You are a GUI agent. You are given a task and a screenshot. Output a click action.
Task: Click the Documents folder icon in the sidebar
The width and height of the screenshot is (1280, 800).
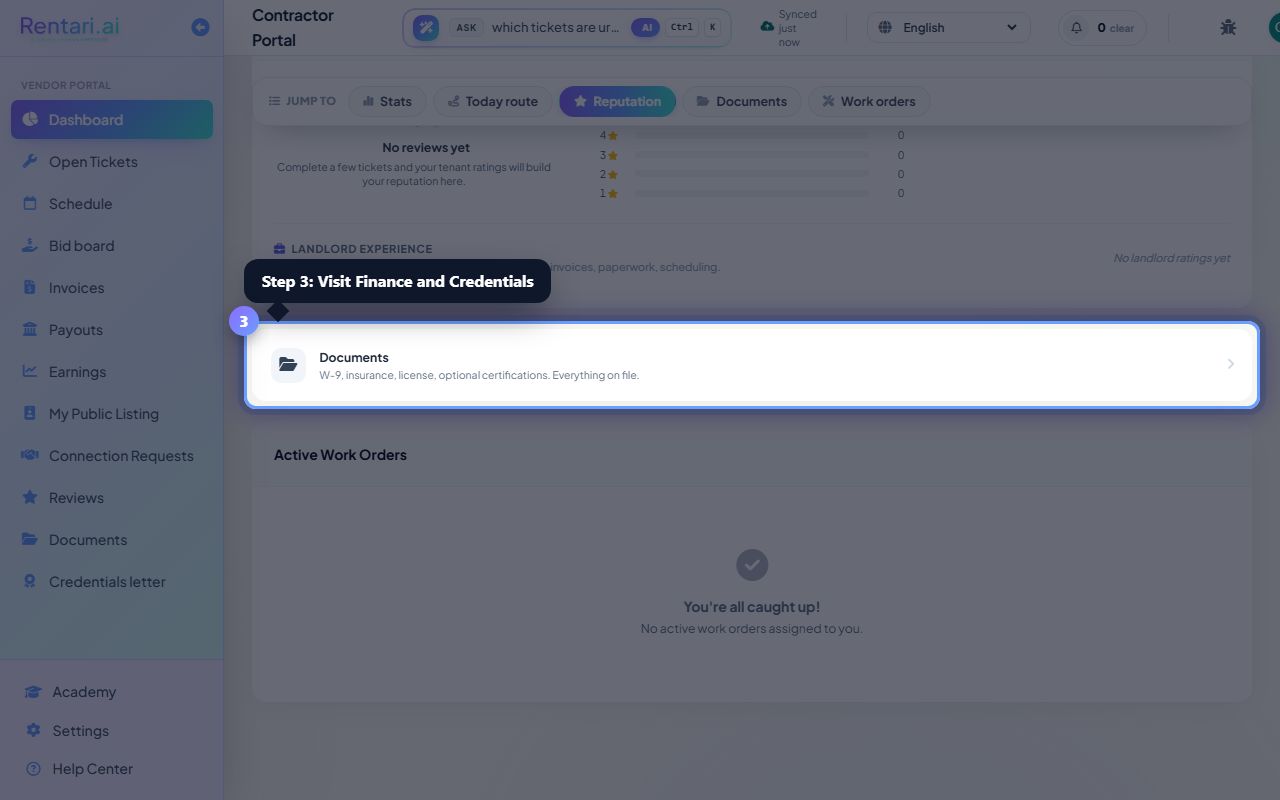click(30, 539)
